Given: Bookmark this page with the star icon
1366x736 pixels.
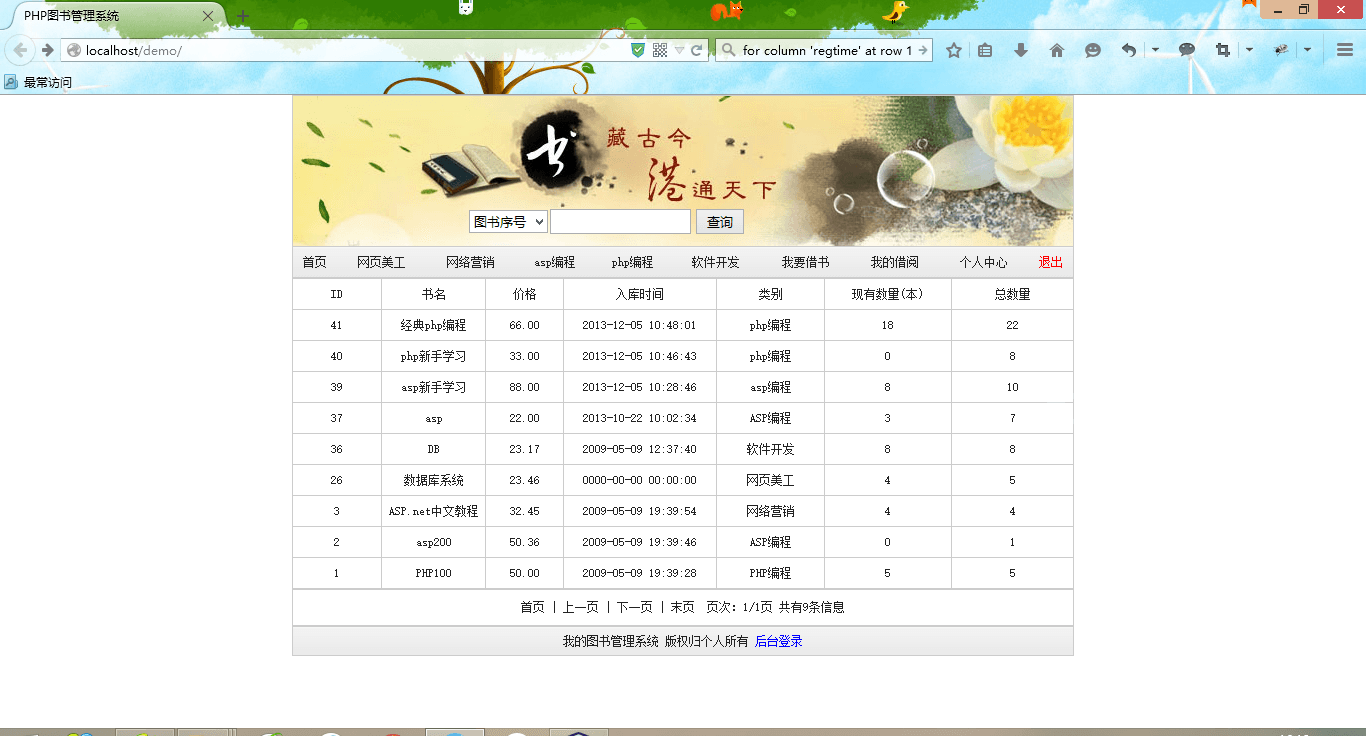Looking at the screenshot, I should point(954,50).
